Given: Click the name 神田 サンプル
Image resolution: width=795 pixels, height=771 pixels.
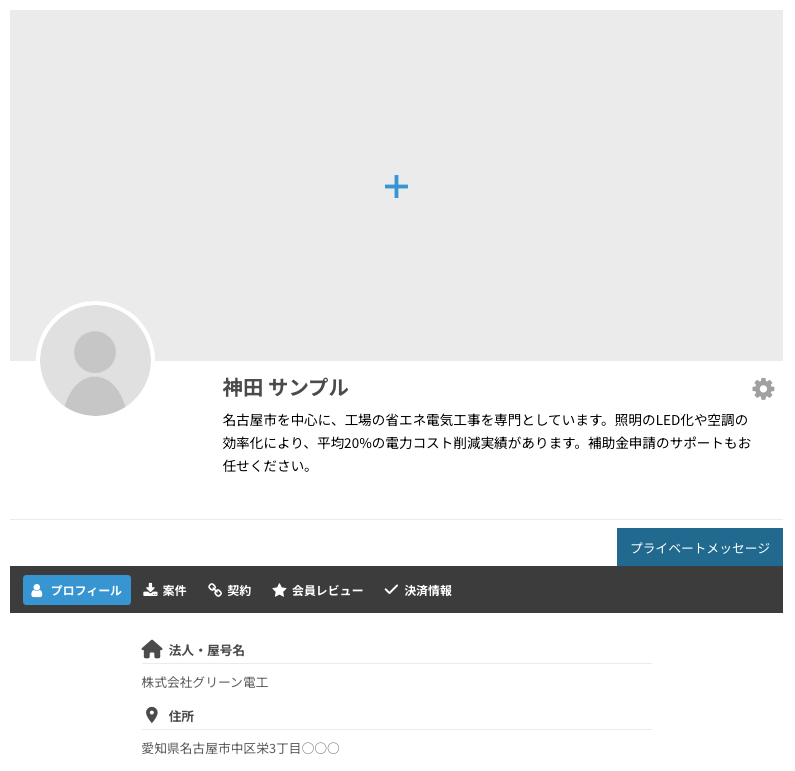Looking at the screenshot, I should point(285,388).
